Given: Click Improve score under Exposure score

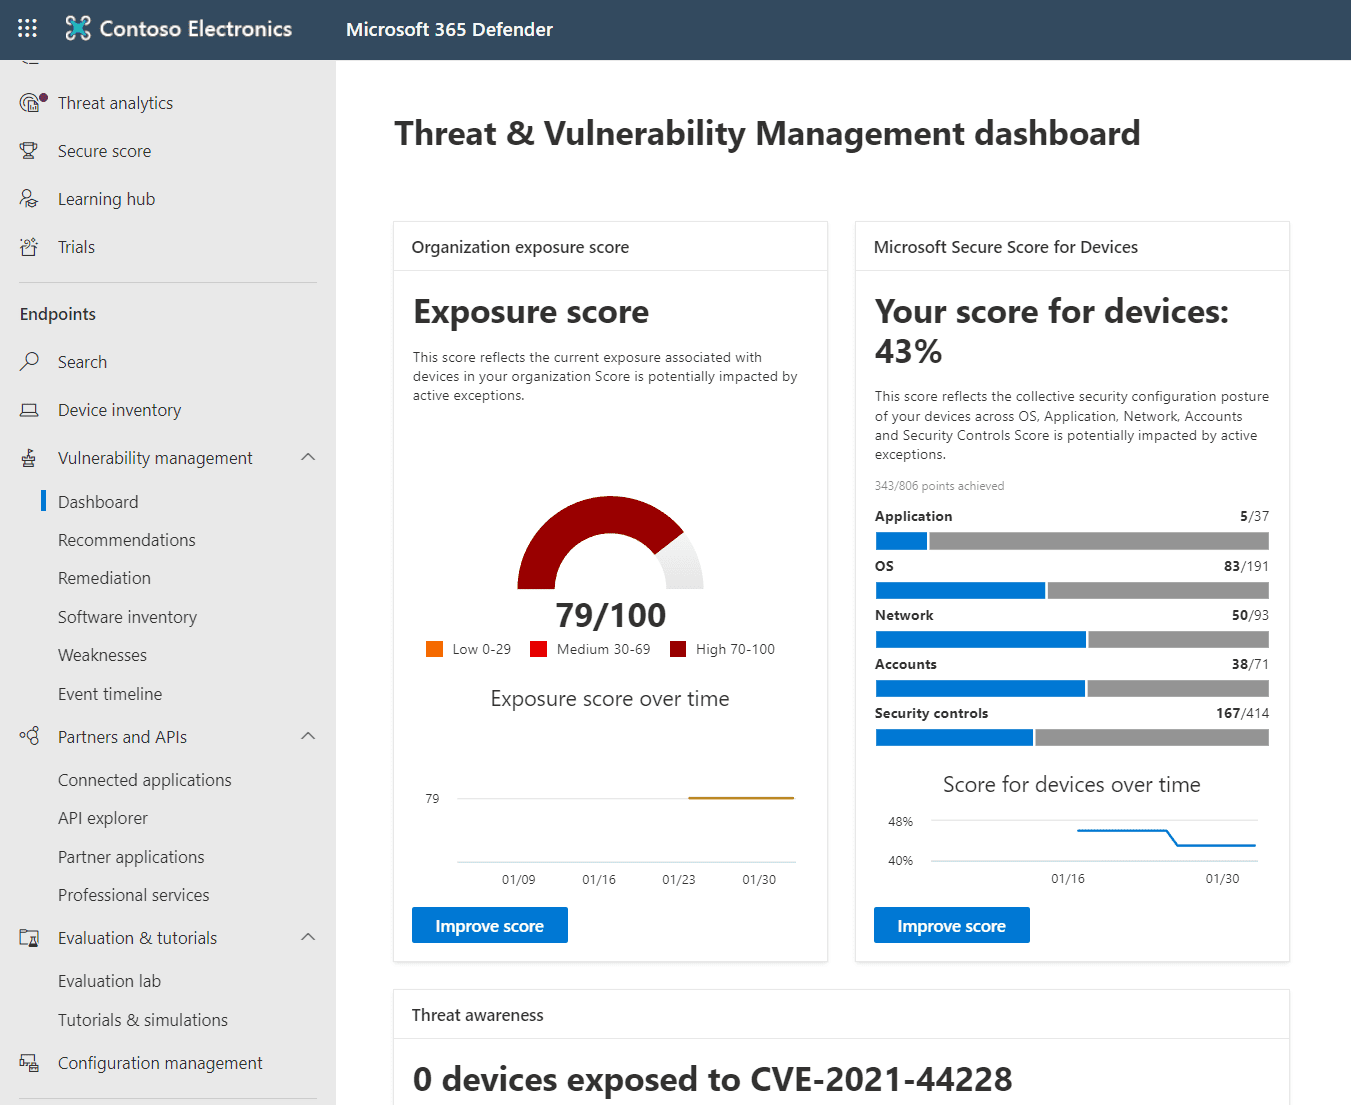Looking at the screenshot, I should [489, 926].
